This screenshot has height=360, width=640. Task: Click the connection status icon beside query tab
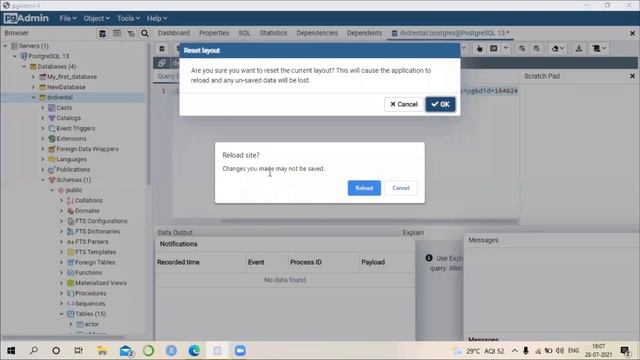162,63
